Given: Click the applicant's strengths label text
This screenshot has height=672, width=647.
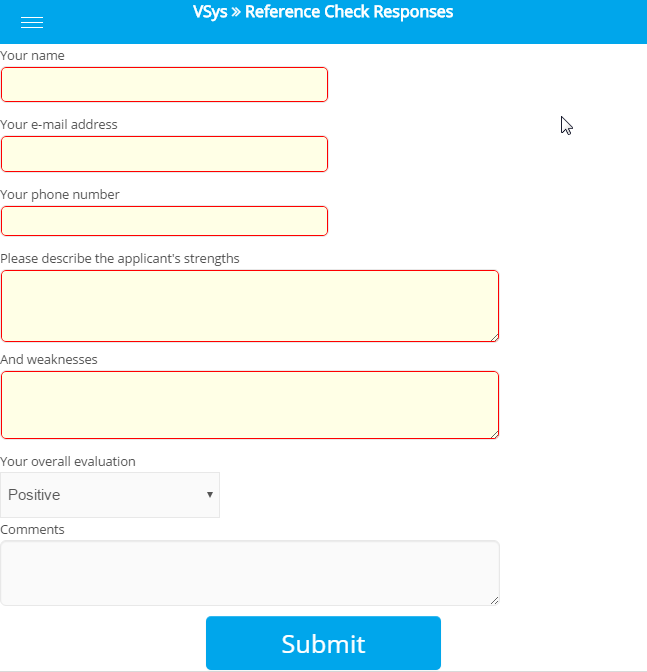Looking at the screenshot, I should tap(120, 259).
